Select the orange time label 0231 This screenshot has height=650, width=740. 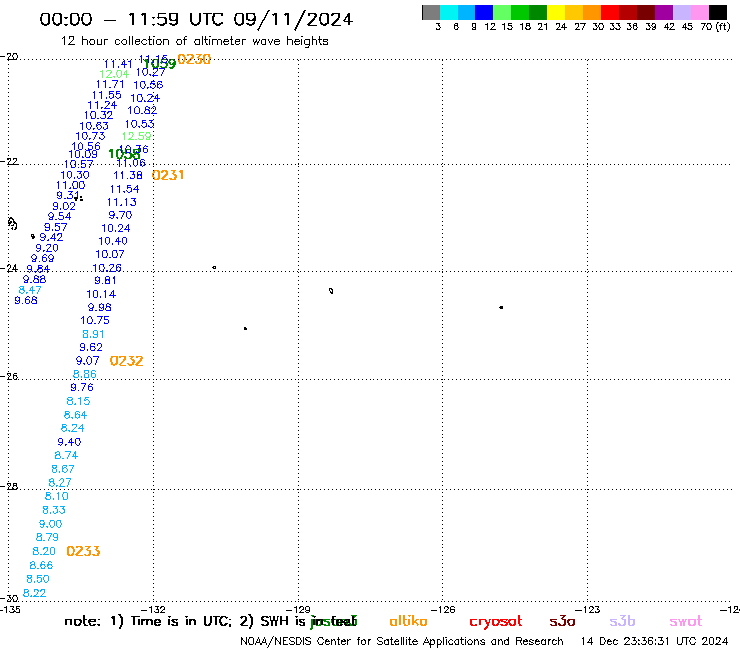pos(168,175)
